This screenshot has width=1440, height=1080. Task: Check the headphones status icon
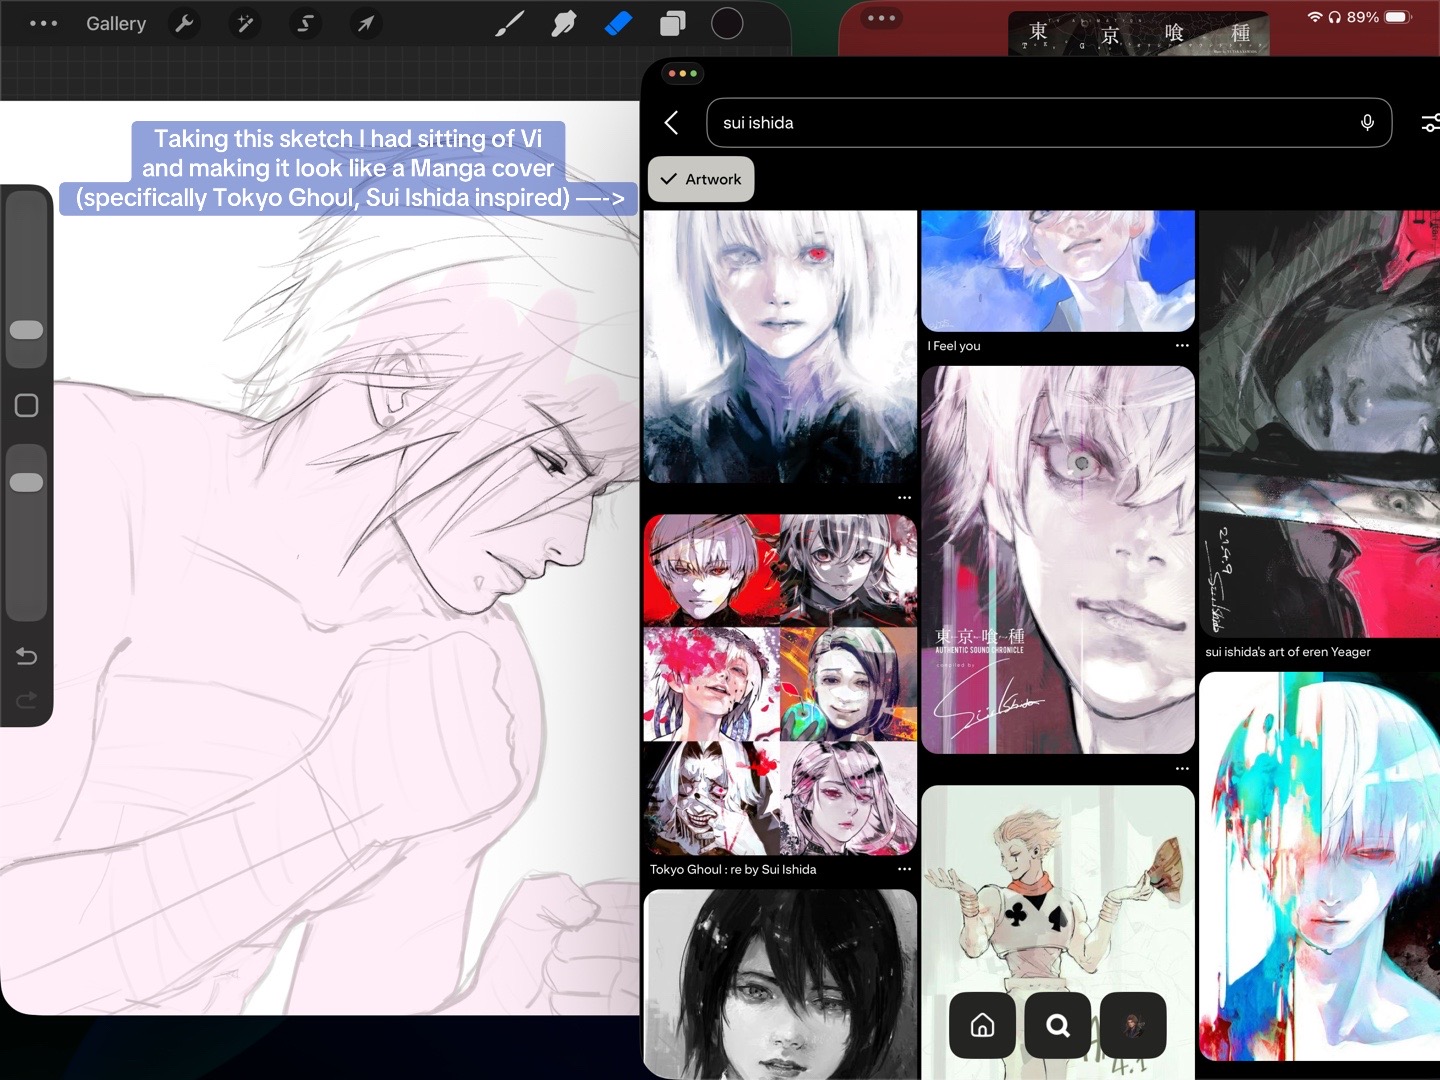(x=1335, y=17)
